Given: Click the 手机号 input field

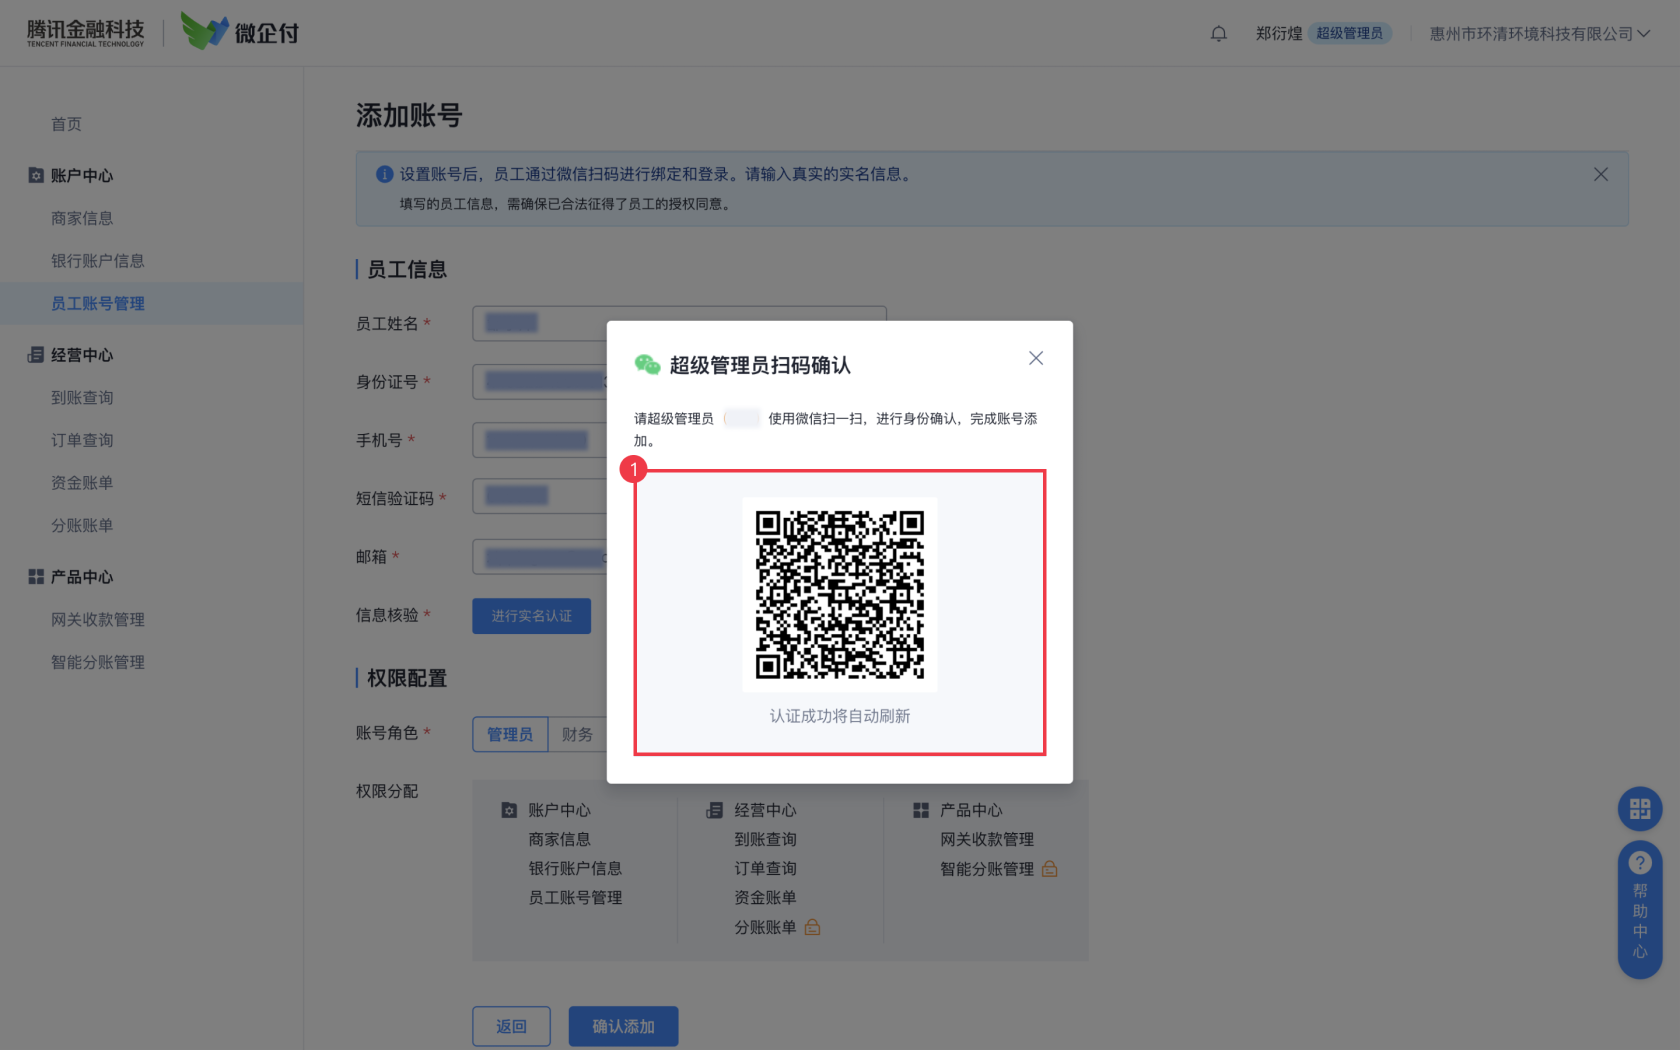Looking at the screenshot, I should click(x=540, y=440).
